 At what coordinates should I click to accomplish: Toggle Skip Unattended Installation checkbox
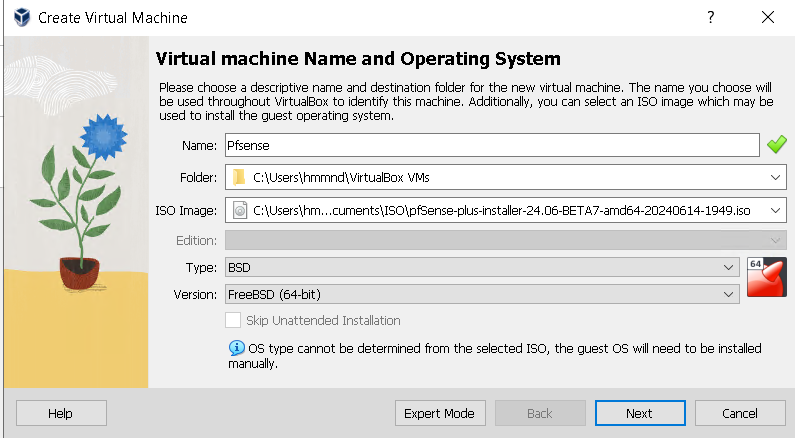click(x=233, y=320)
